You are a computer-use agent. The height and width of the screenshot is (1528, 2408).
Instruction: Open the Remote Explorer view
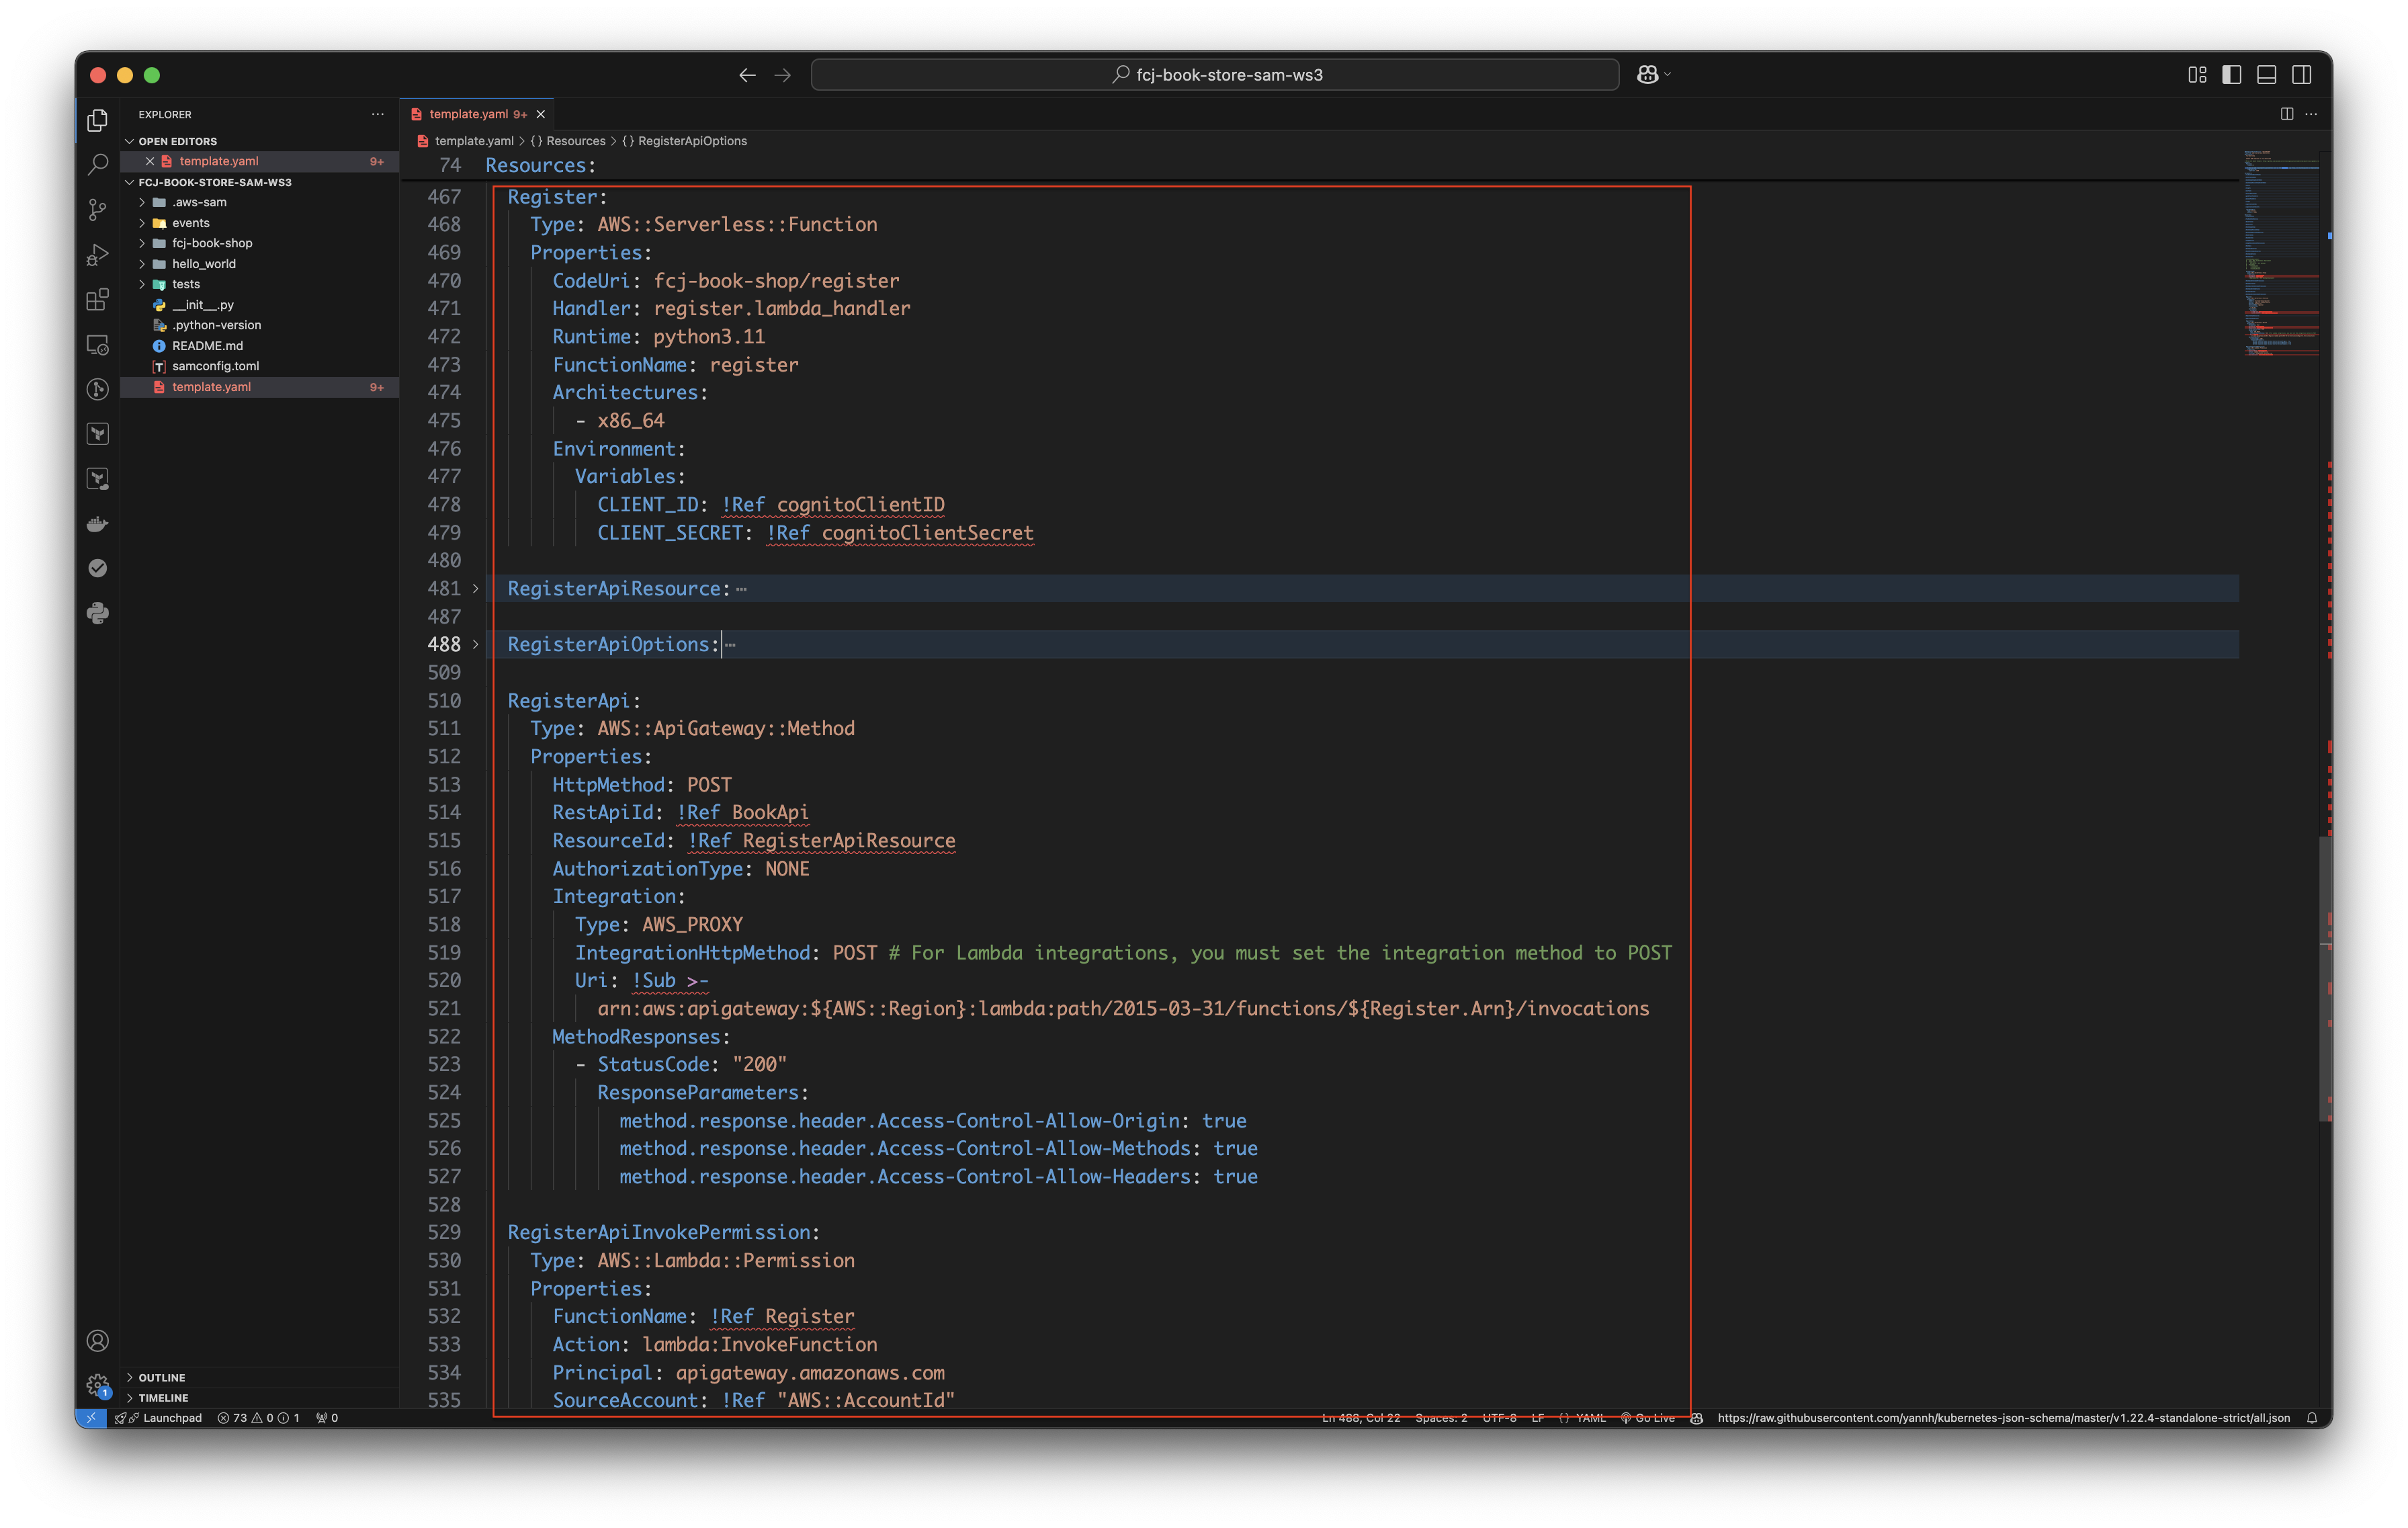[x=97, y=345]
